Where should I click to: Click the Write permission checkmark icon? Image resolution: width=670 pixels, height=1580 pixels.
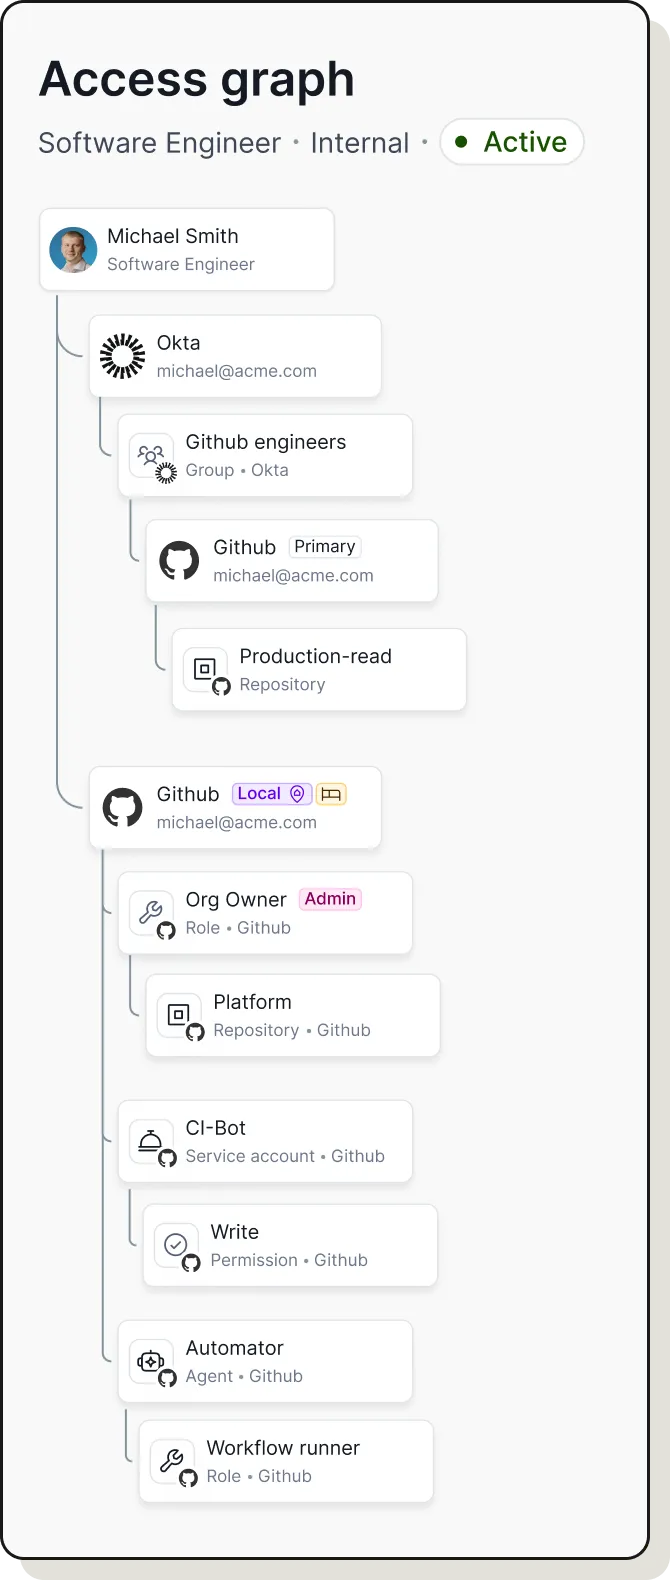(x=176, y=1245)
